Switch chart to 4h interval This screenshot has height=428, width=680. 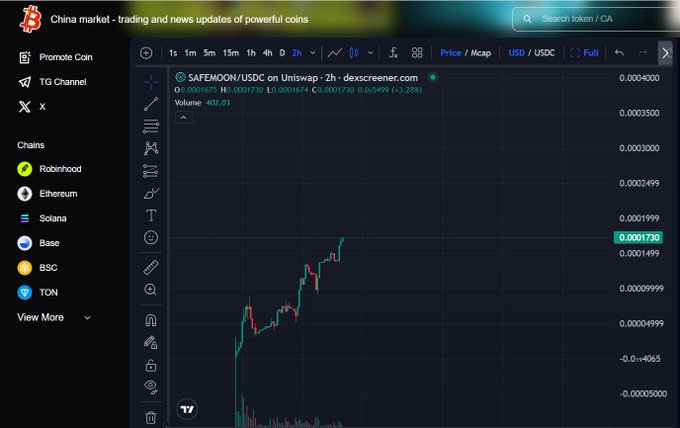[268, 53]
